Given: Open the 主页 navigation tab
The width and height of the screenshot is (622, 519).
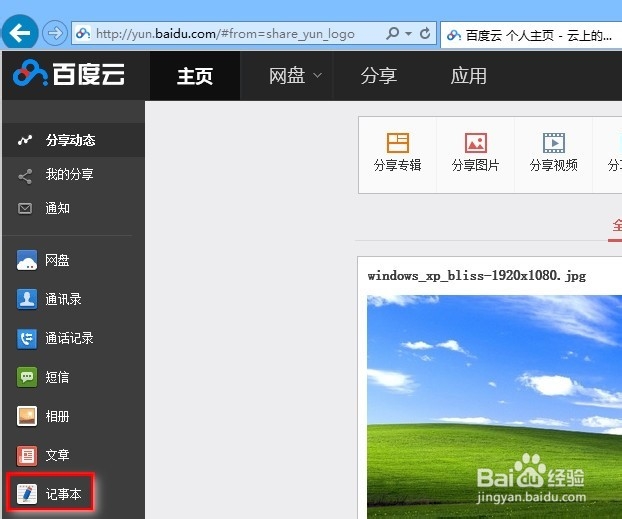Looking at the screenshot, I should [195, 76].
